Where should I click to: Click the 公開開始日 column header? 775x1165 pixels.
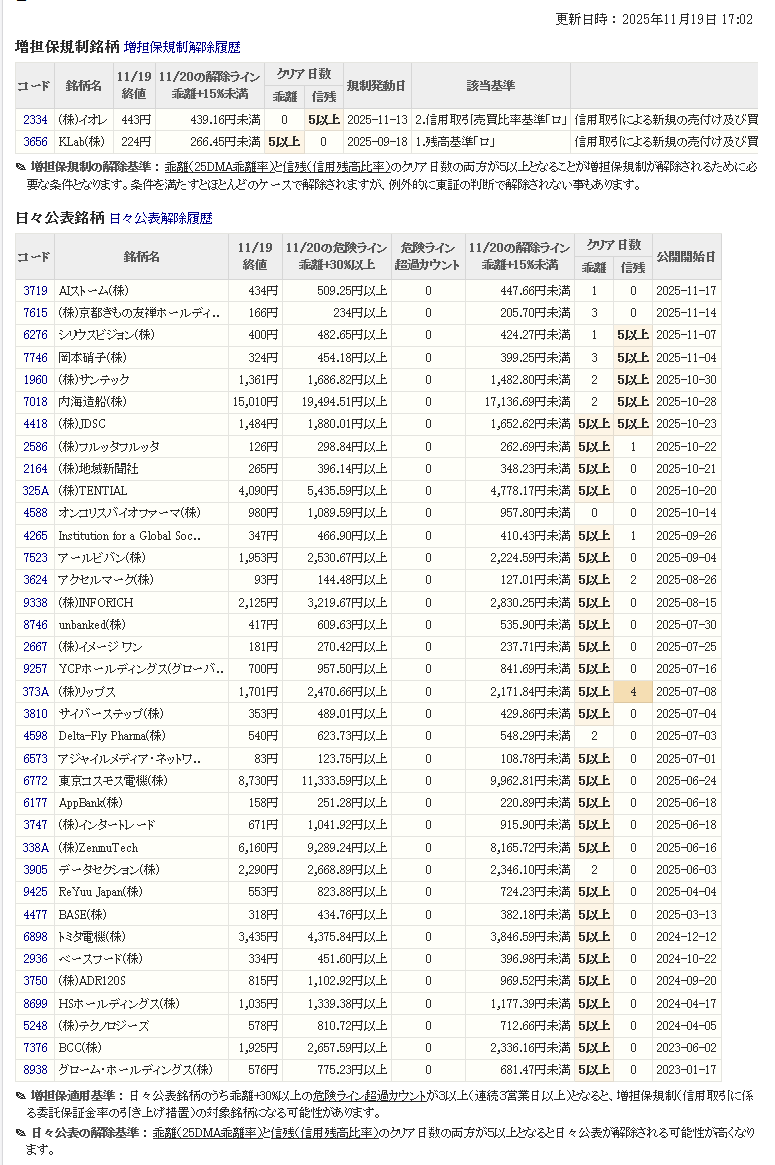686,257
